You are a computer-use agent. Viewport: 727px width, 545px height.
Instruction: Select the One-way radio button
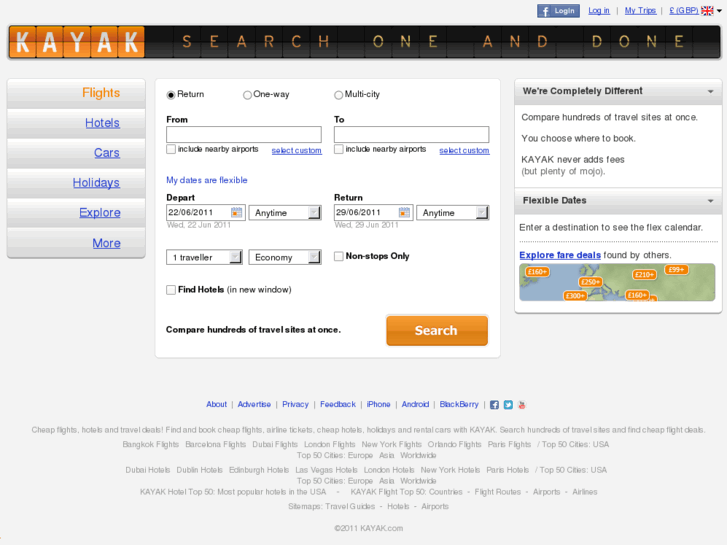247,95
